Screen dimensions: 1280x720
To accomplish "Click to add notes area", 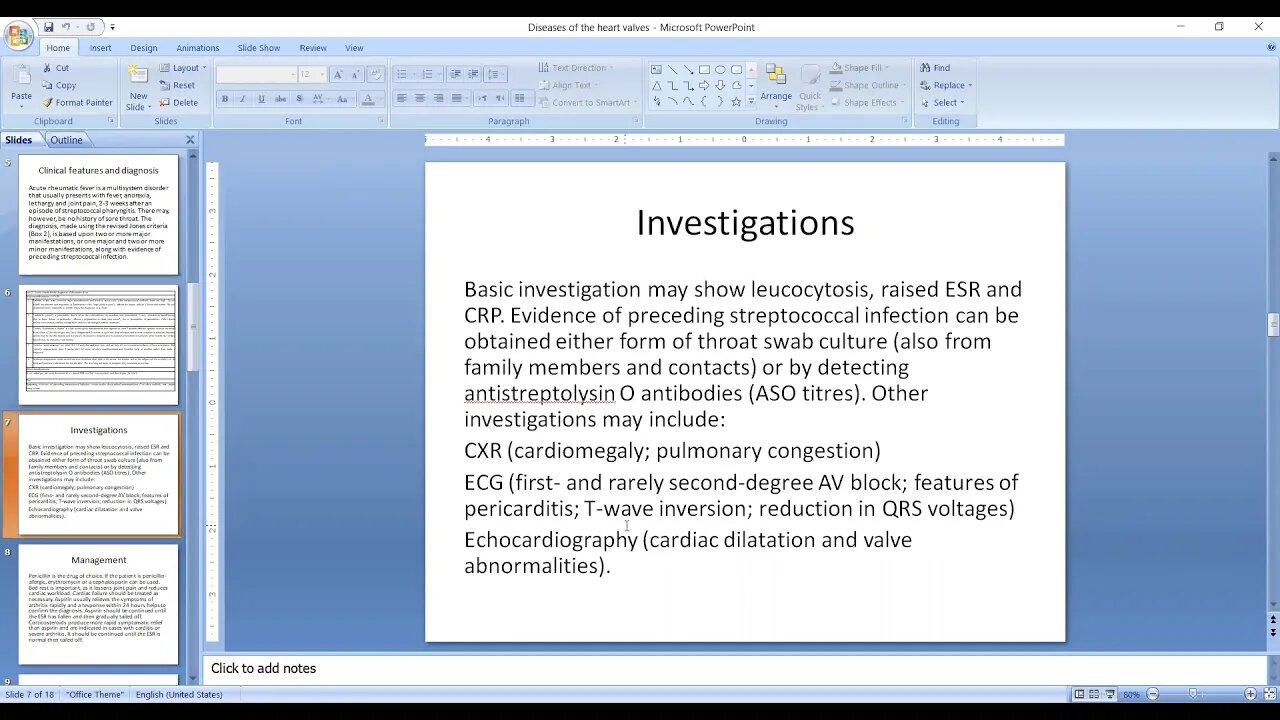I will coord(735,668).
